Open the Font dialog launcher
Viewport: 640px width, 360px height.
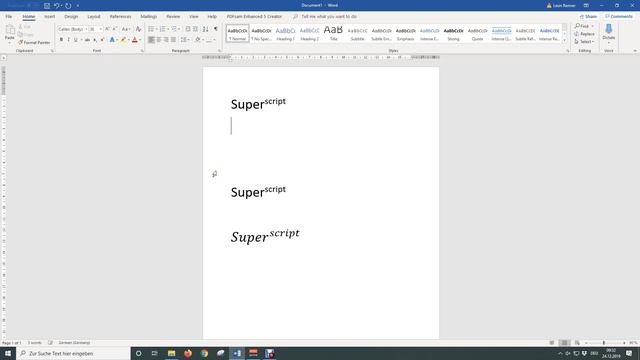click(142, 51)
